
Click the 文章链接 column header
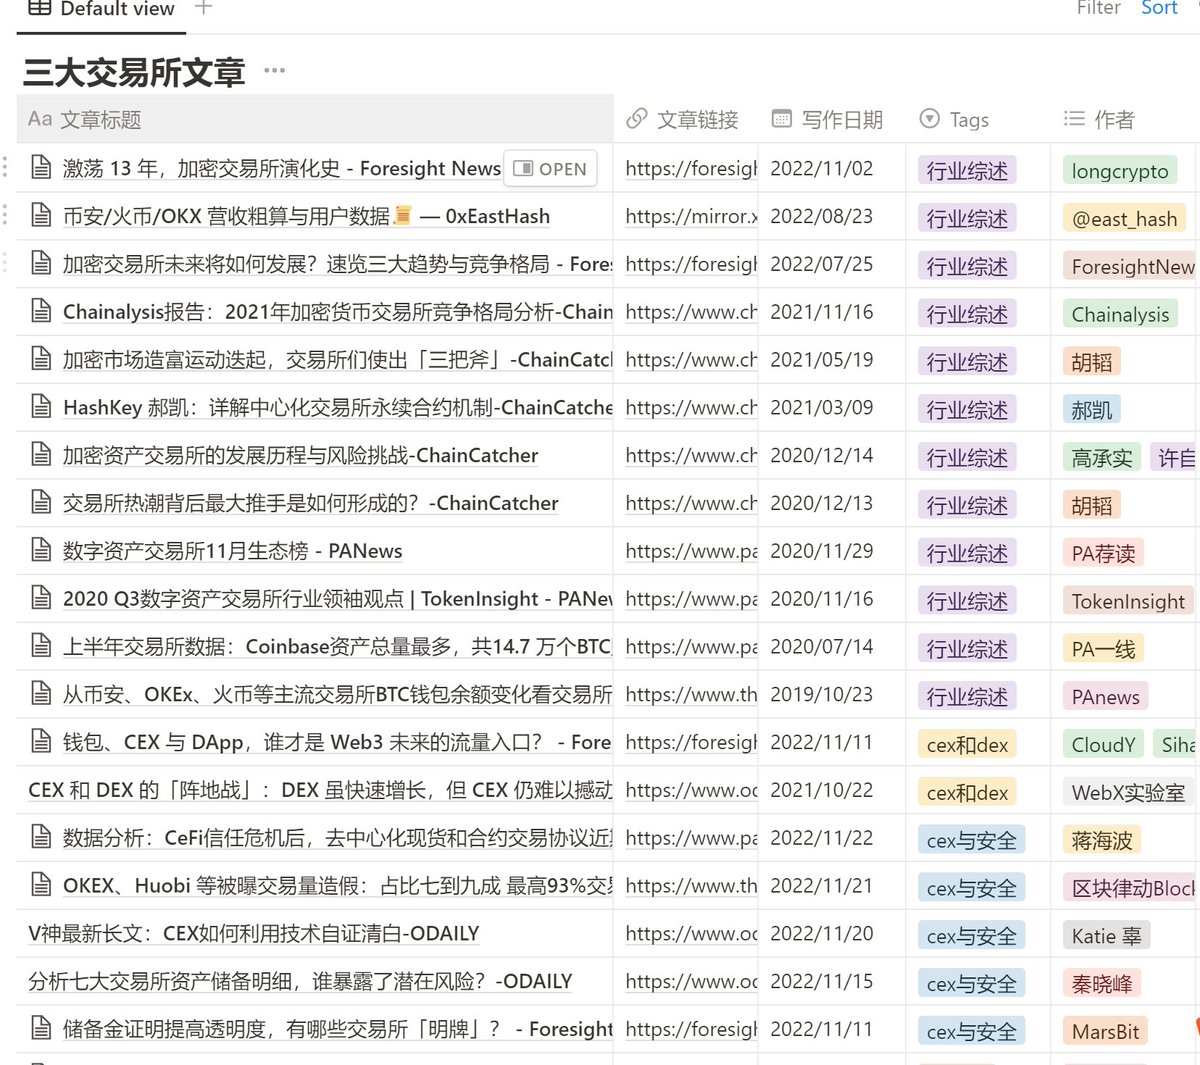tap(686, 119)
